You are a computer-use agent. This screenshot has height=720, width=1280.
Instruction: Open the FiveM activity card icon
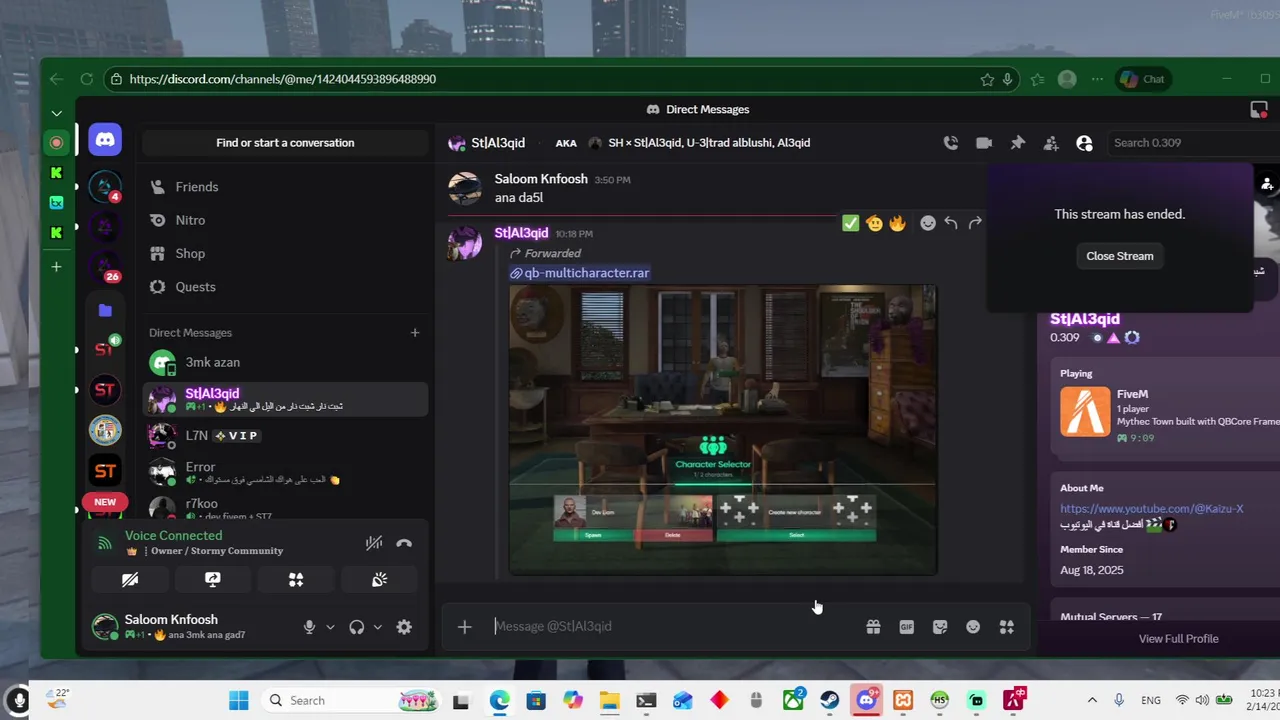click(x=1085, y=412)
